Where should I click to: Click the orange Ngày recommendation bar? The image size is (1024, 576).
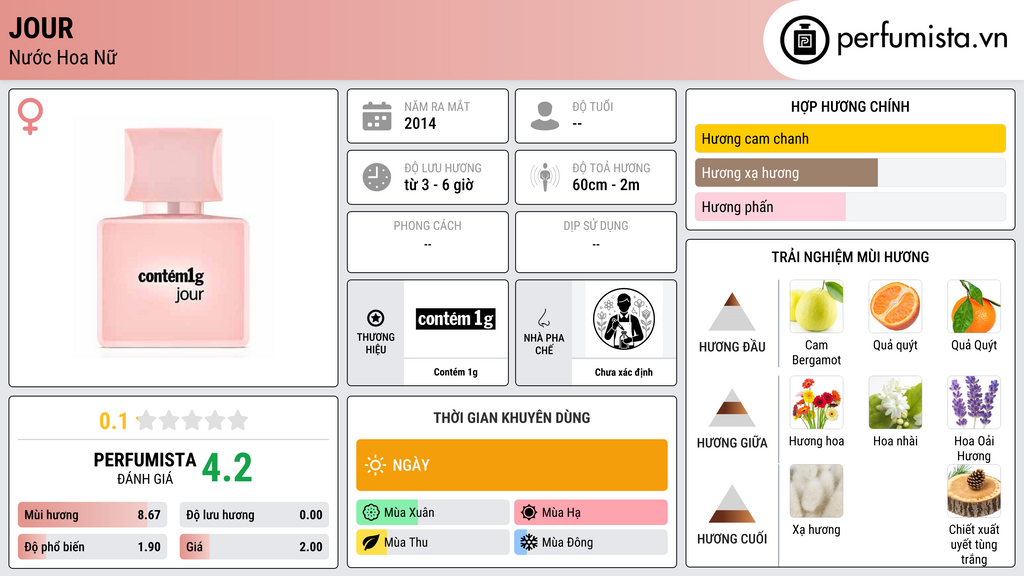(x=512, y=465)
